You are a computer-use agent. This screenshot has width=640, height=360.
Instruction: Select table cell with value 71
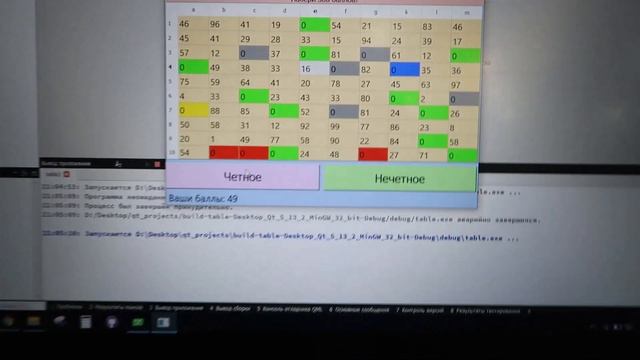tap(432, 155)
